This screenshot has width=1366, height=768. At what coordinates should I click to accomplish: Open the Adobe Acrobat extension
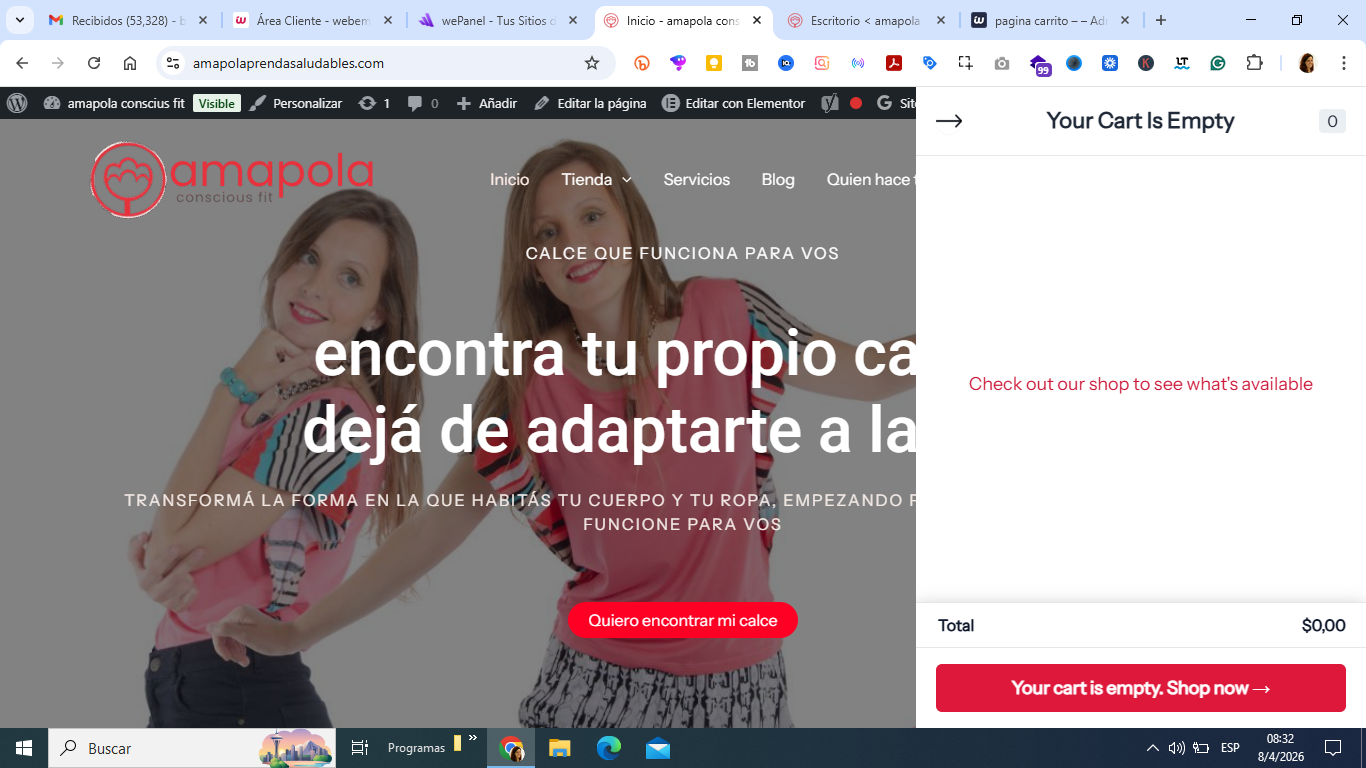point(893,63)
